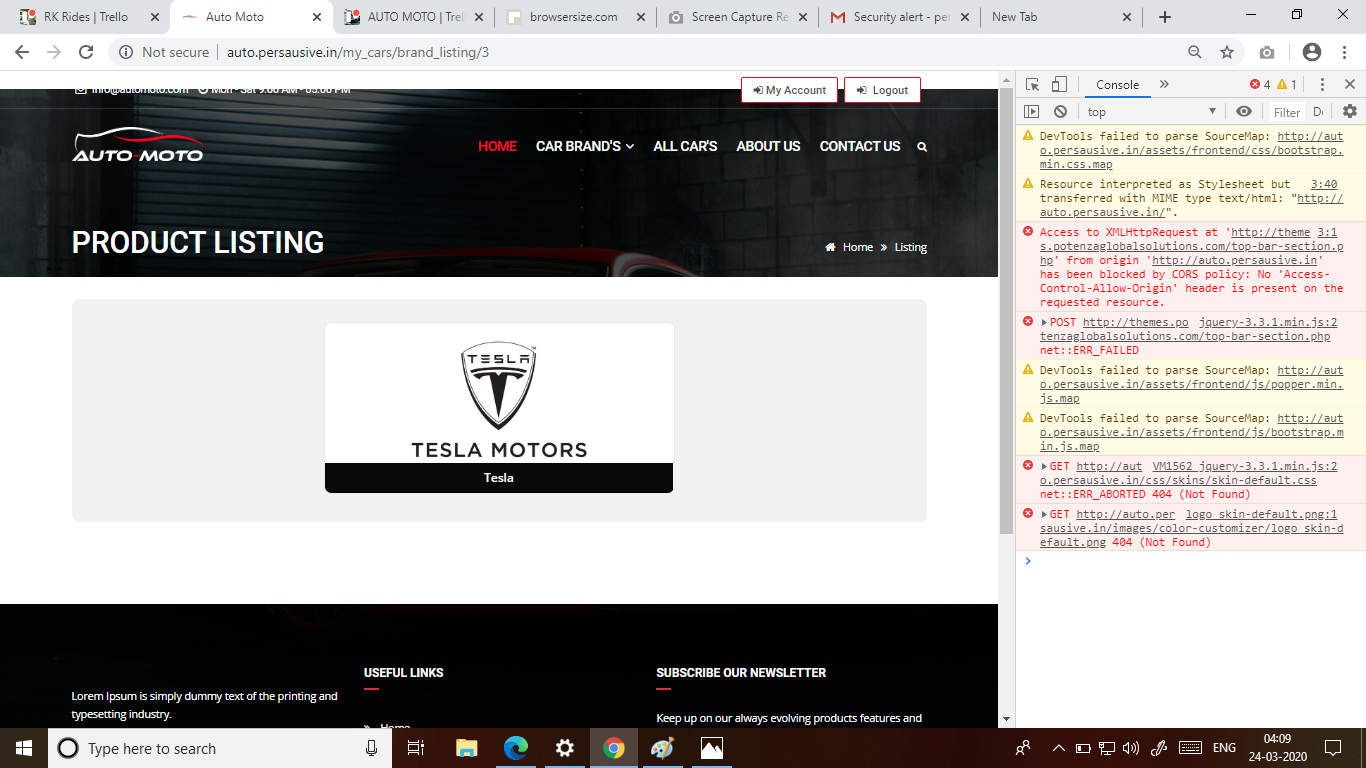Select the Console tab in DevTools

(1117, 85)
